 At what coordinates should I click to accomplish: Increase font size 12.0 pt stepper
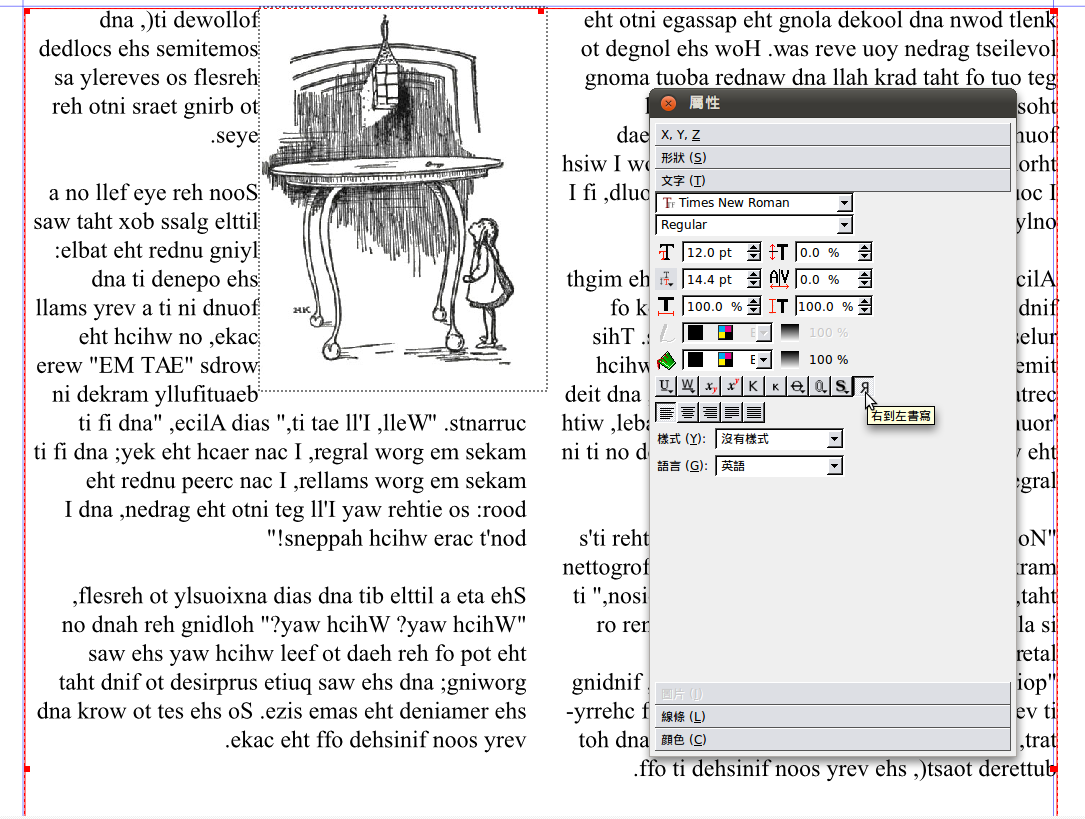754,248
